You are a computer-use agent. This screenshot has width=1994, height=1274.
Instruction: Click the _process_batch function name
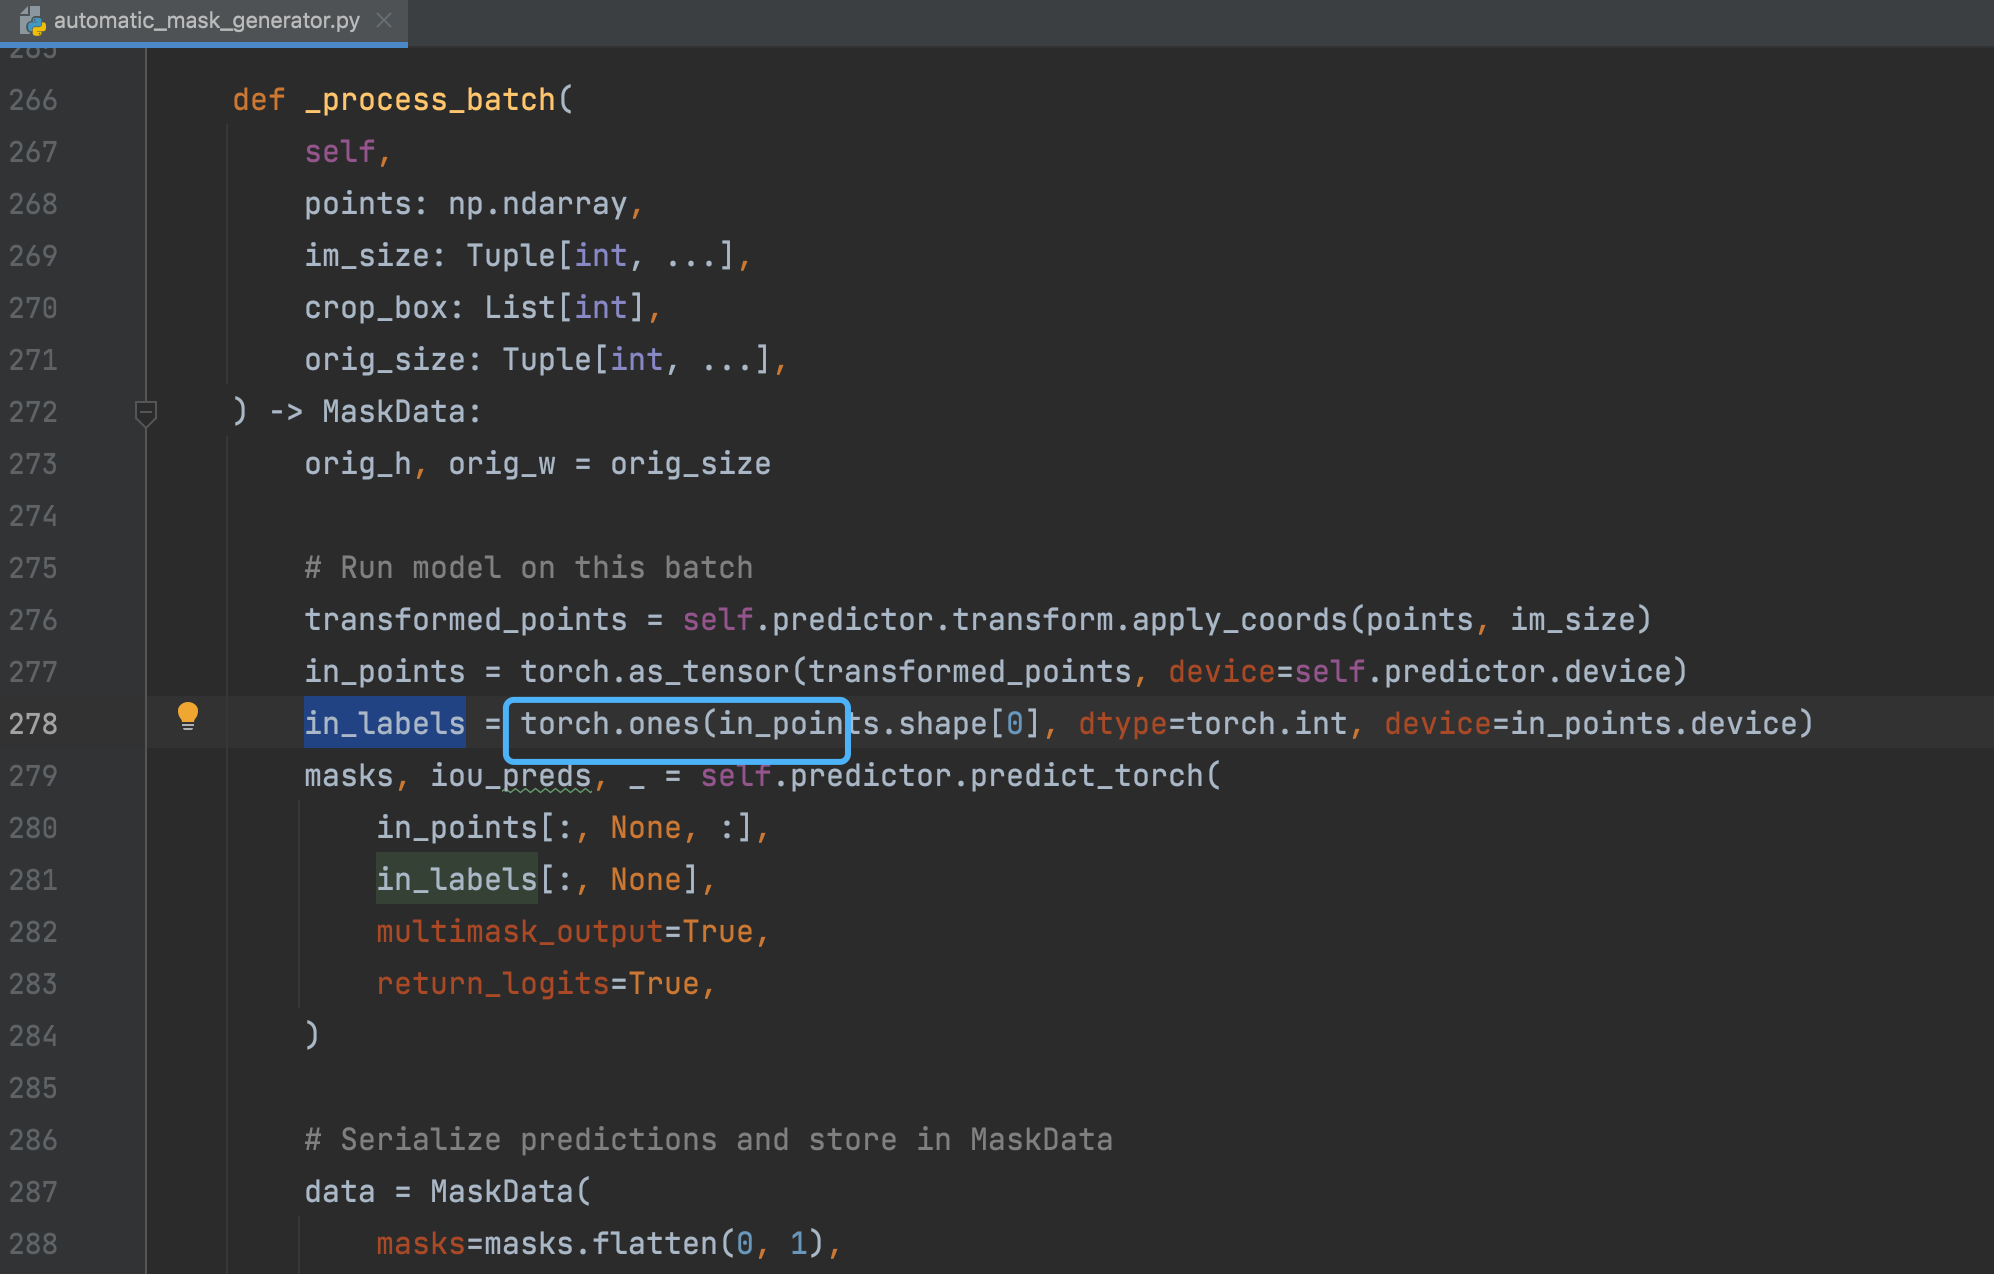[430, 100]
